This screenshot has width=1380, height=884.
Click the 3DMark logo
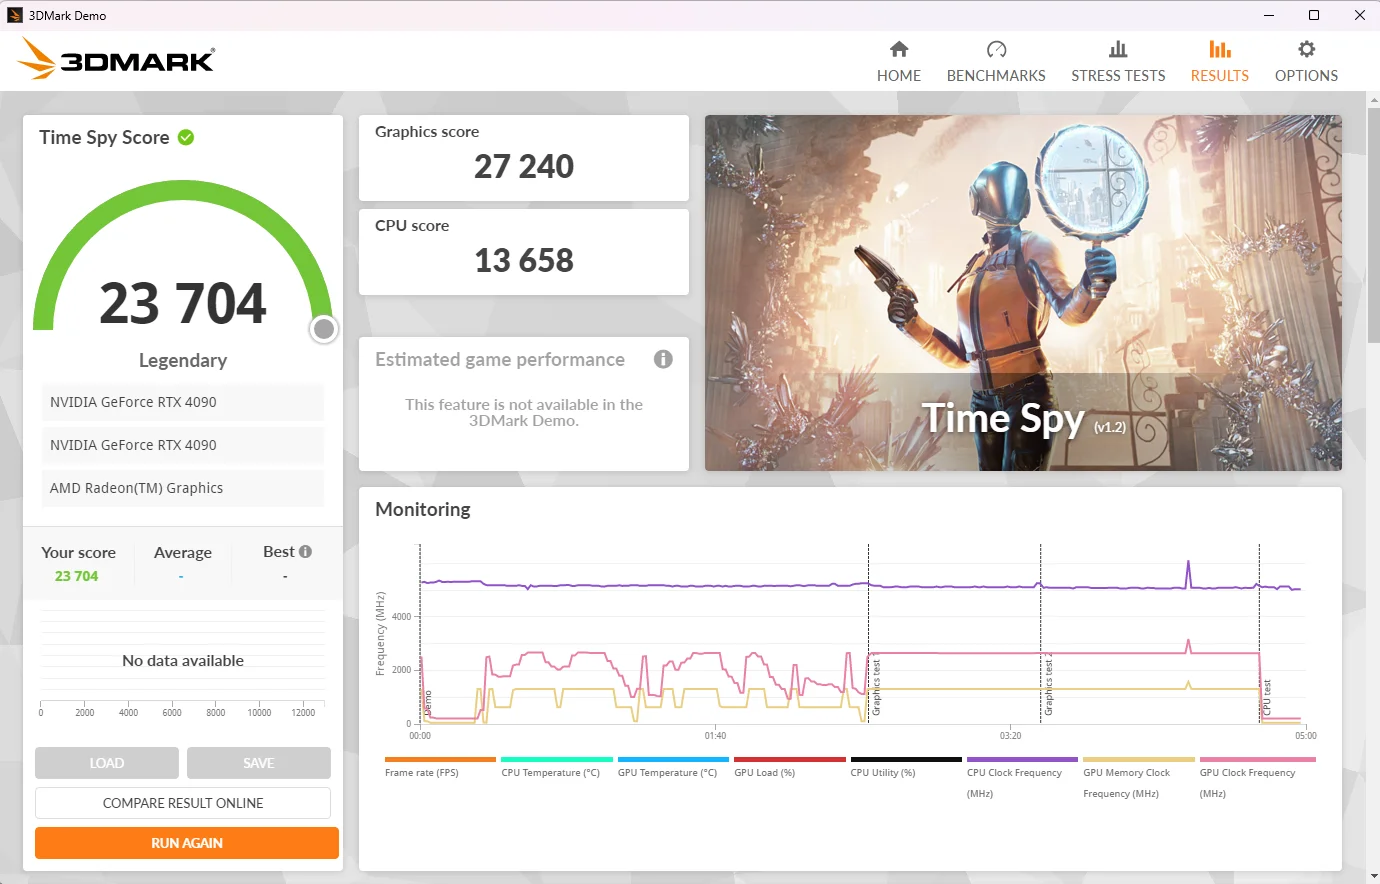[x=116, y=59]
